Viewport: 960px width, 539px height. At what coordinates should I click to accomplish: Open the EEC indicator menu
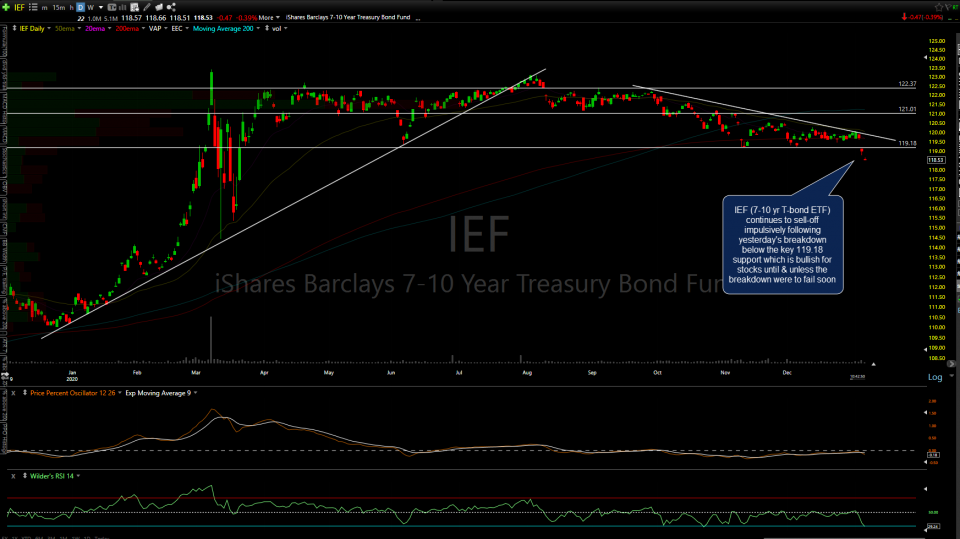coord(180,28)
